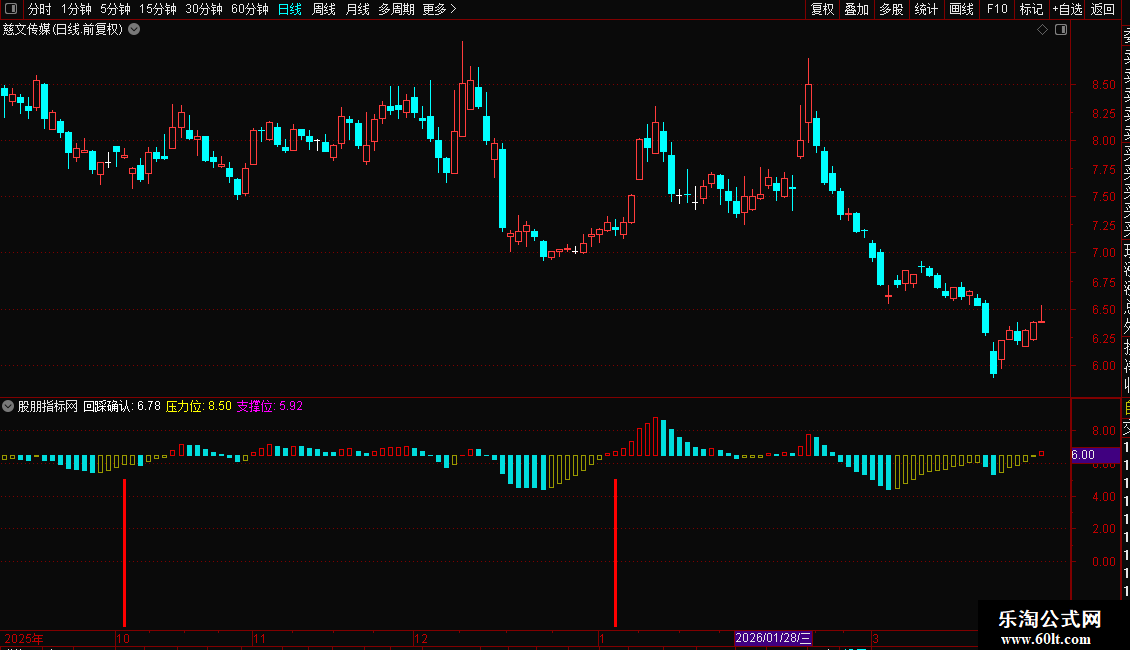
Task: Click the 2026/01/28/三 date marker
Action: [773, 638]
